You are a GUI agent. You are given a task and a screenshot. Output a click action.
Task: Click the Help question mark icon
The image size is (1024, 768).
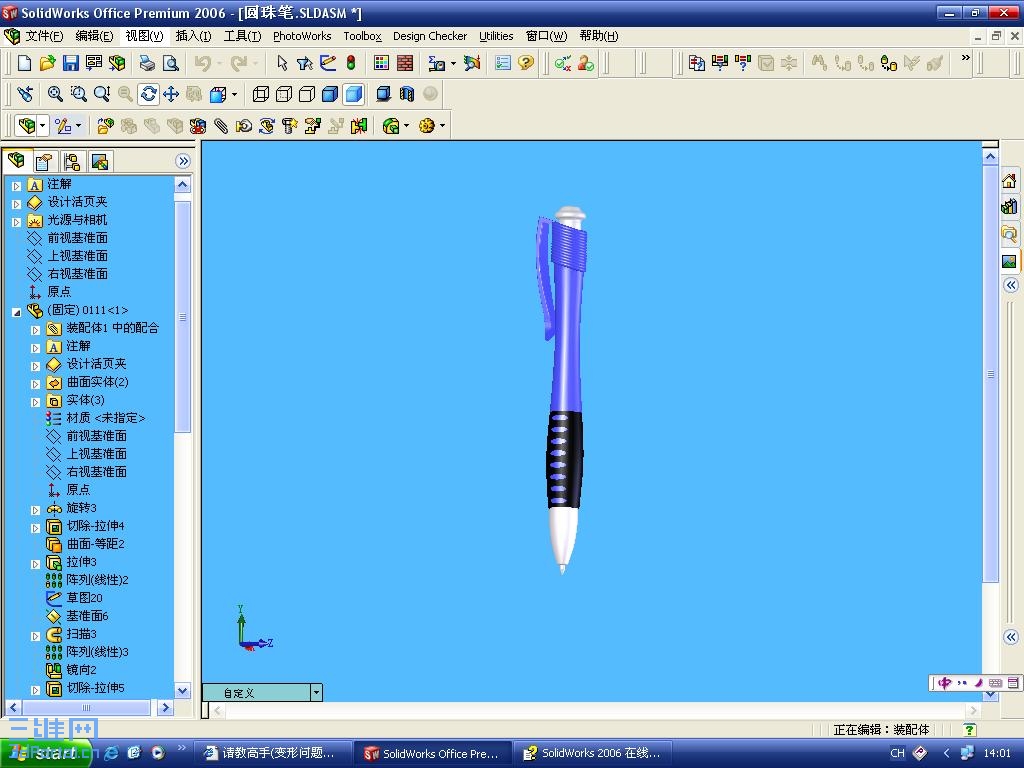[x=526, y=63]
